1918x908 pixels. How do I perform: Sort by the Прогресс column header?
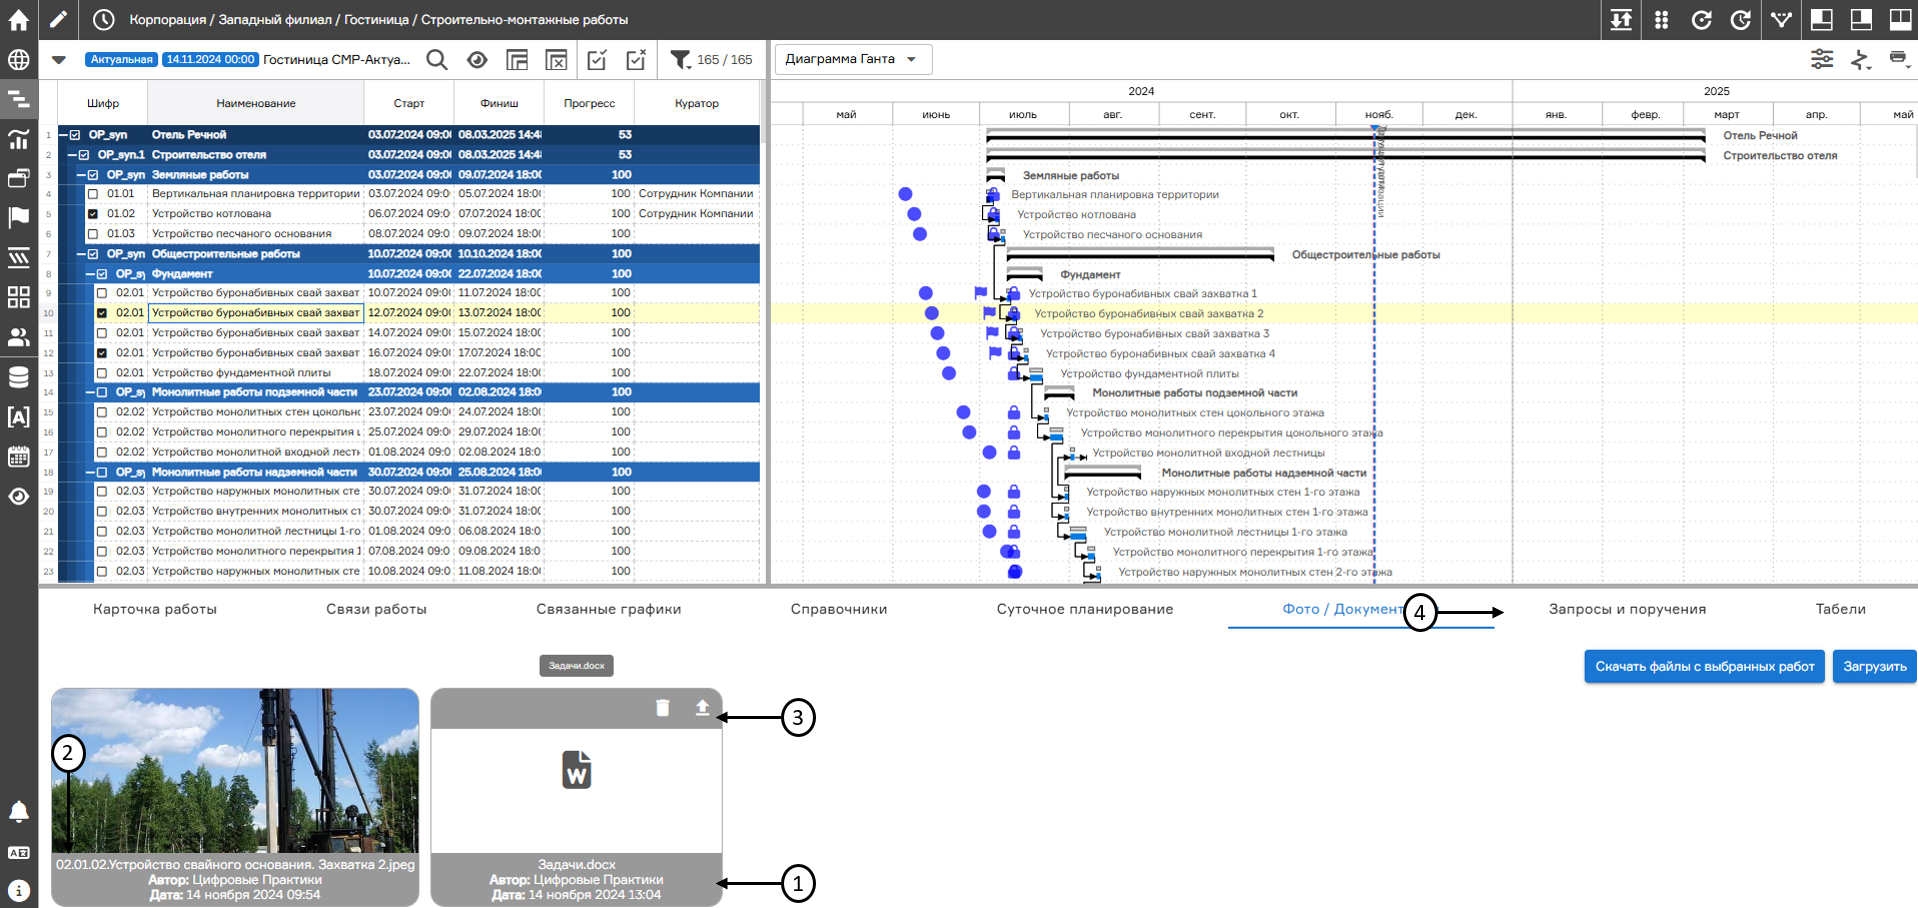(x=589, y=103)
